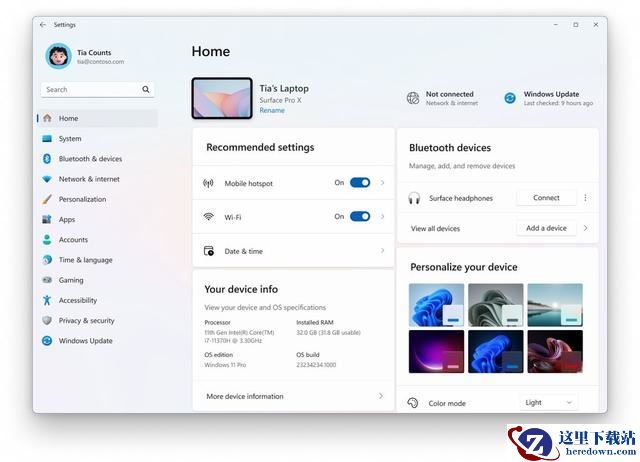The height and width of the screenshot is (462, 640).
Task: Open Accounts in sidebar
Action: [73, 240]
